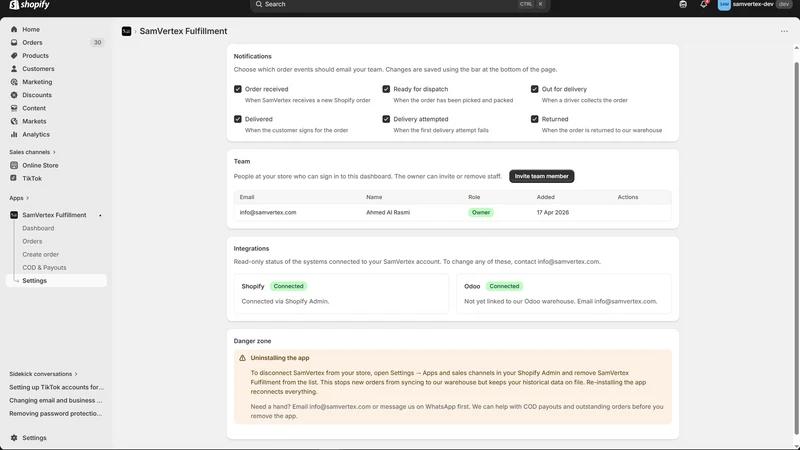Open Orders under SamVertex Fulfillment

[32, 241]
